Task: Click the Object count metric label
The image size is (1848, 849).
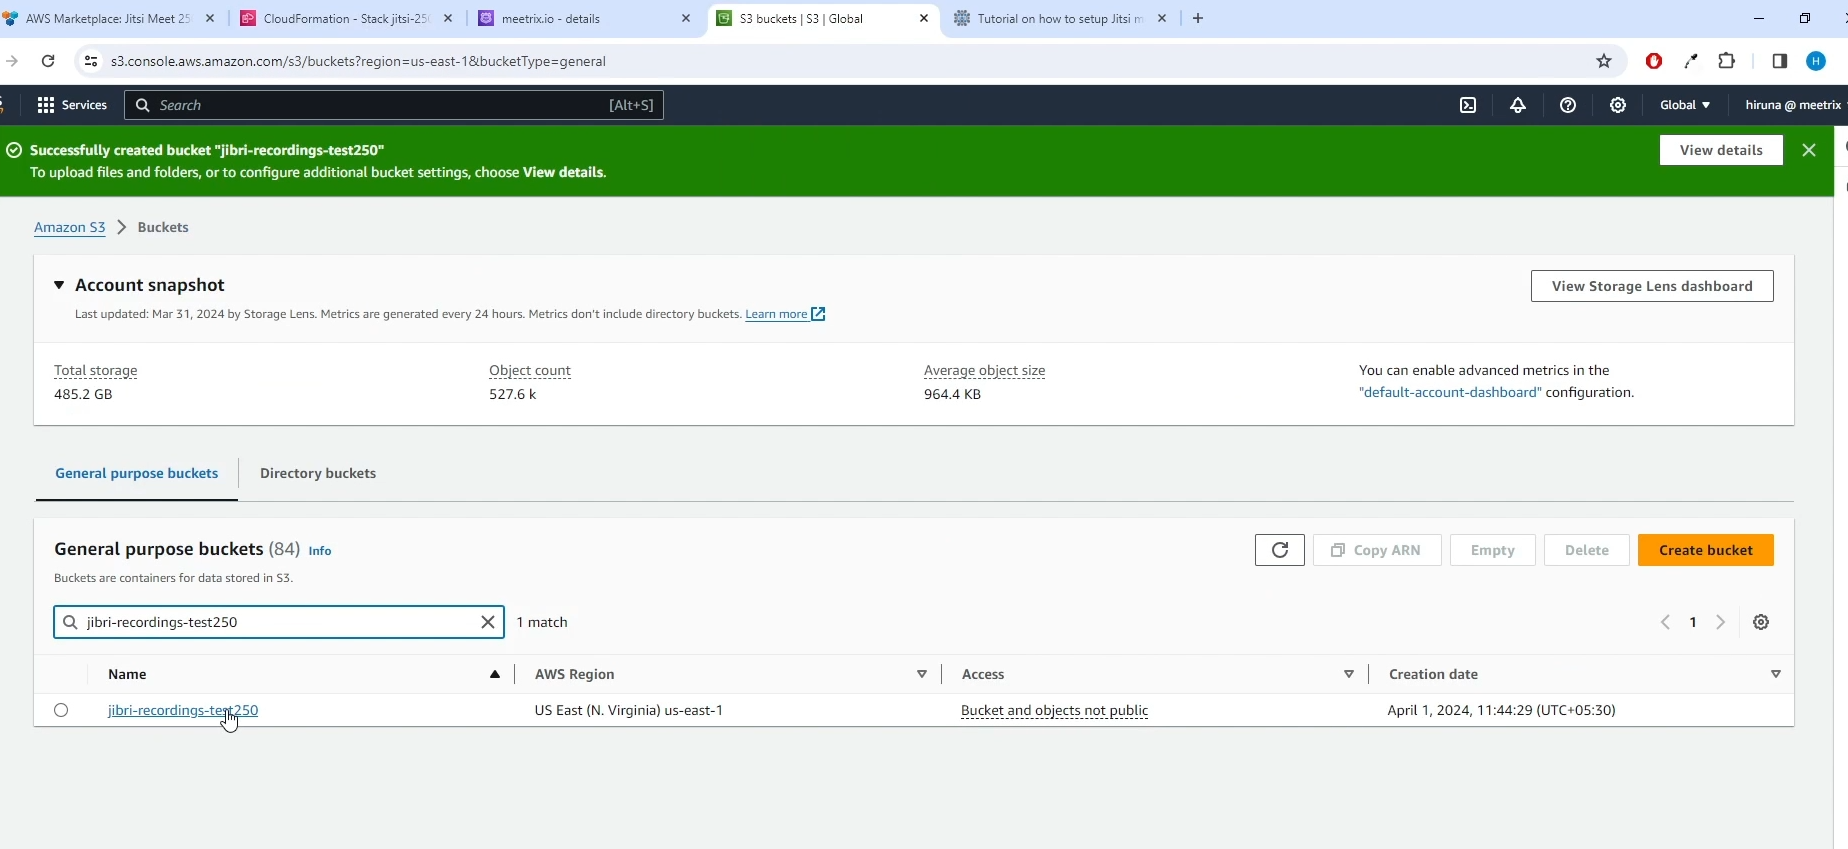Action: (530, 371)
